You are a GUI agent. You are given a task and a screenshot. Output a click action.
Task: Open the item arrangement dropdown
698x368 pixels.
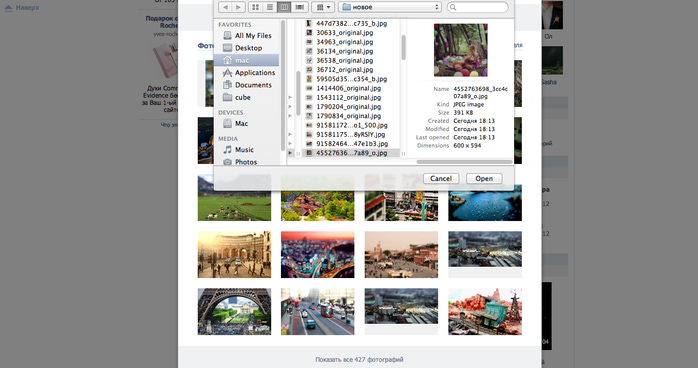tap(323, 7)
